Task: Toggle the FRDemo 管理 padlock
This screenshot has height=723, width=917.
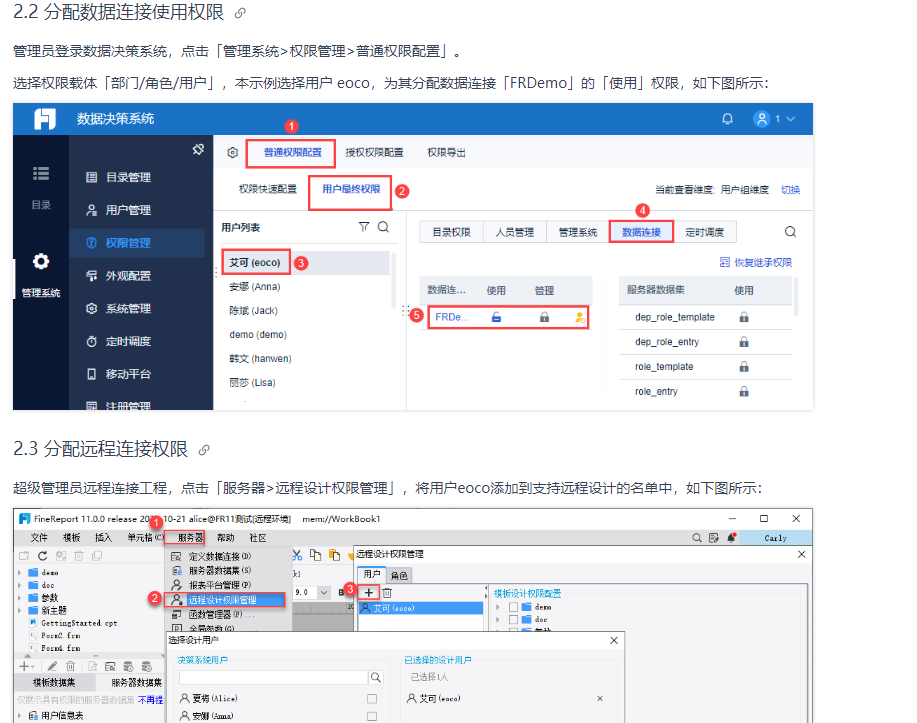Action: pos(544,317)
